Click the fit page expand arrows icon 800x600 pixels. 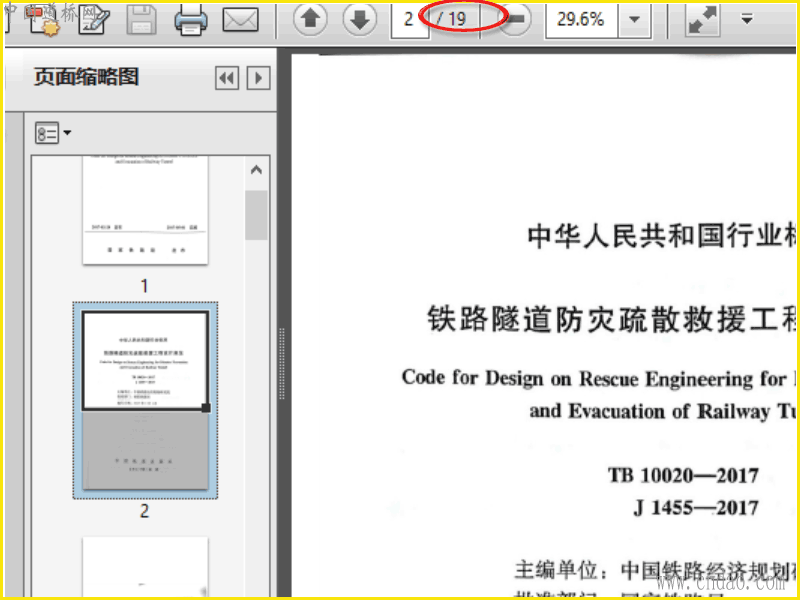[x=702, y=19]
